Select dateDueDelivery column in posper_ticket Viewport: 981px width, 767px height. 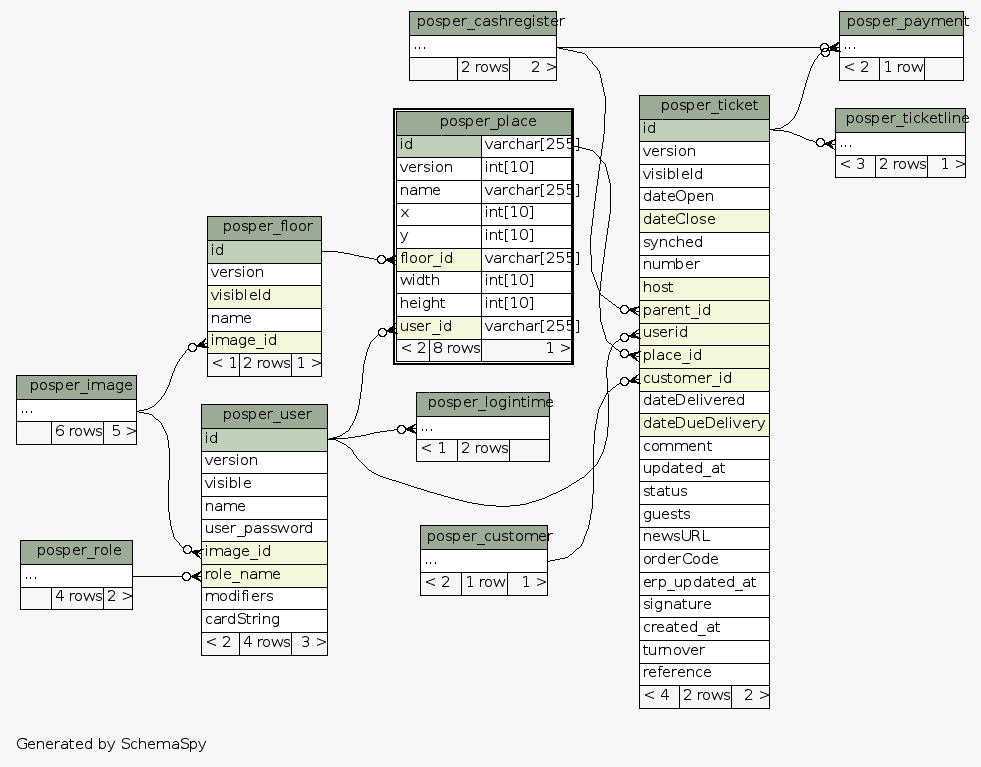pos(704,423)
